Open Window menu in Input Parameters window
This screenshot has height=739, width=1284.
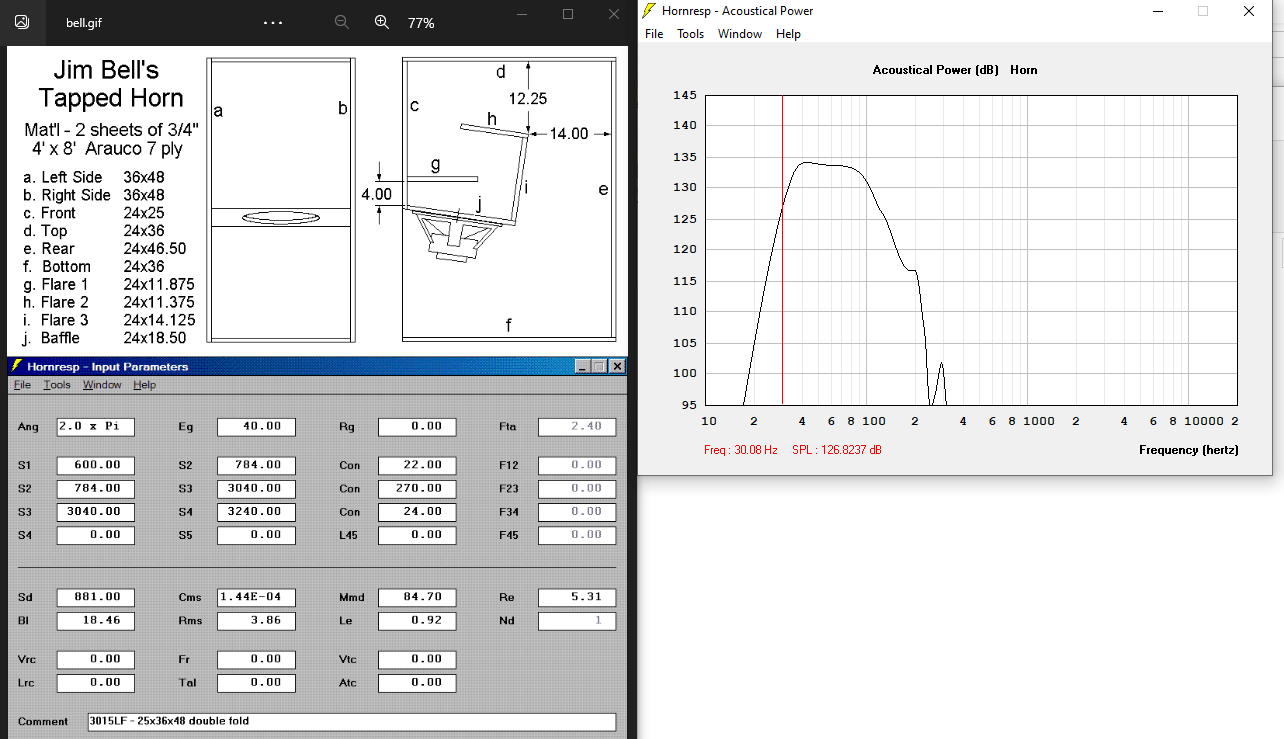[x=102, y=385]
